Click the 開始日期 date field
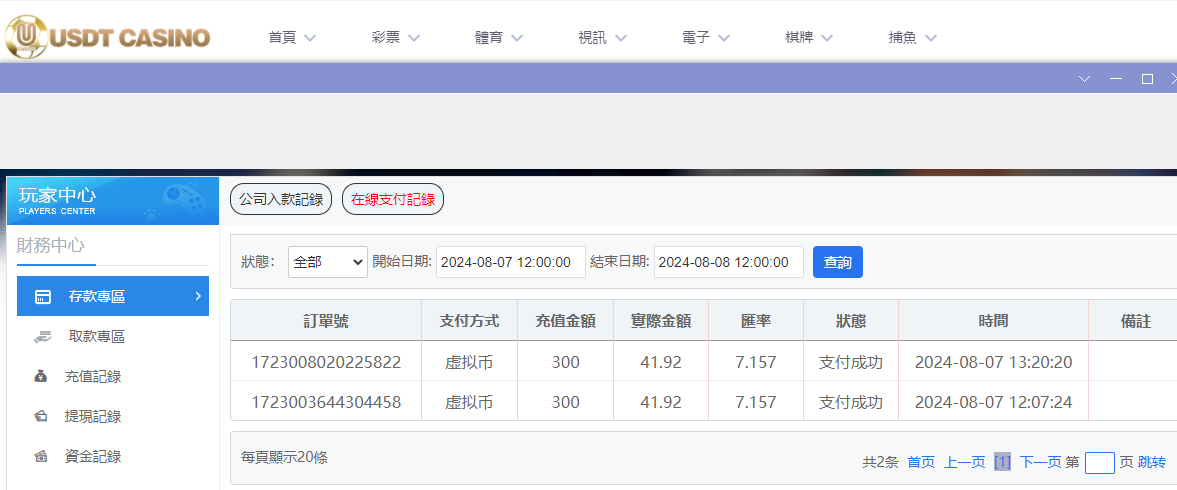This screenshot has width=1177, height=490. coord(510,262)
